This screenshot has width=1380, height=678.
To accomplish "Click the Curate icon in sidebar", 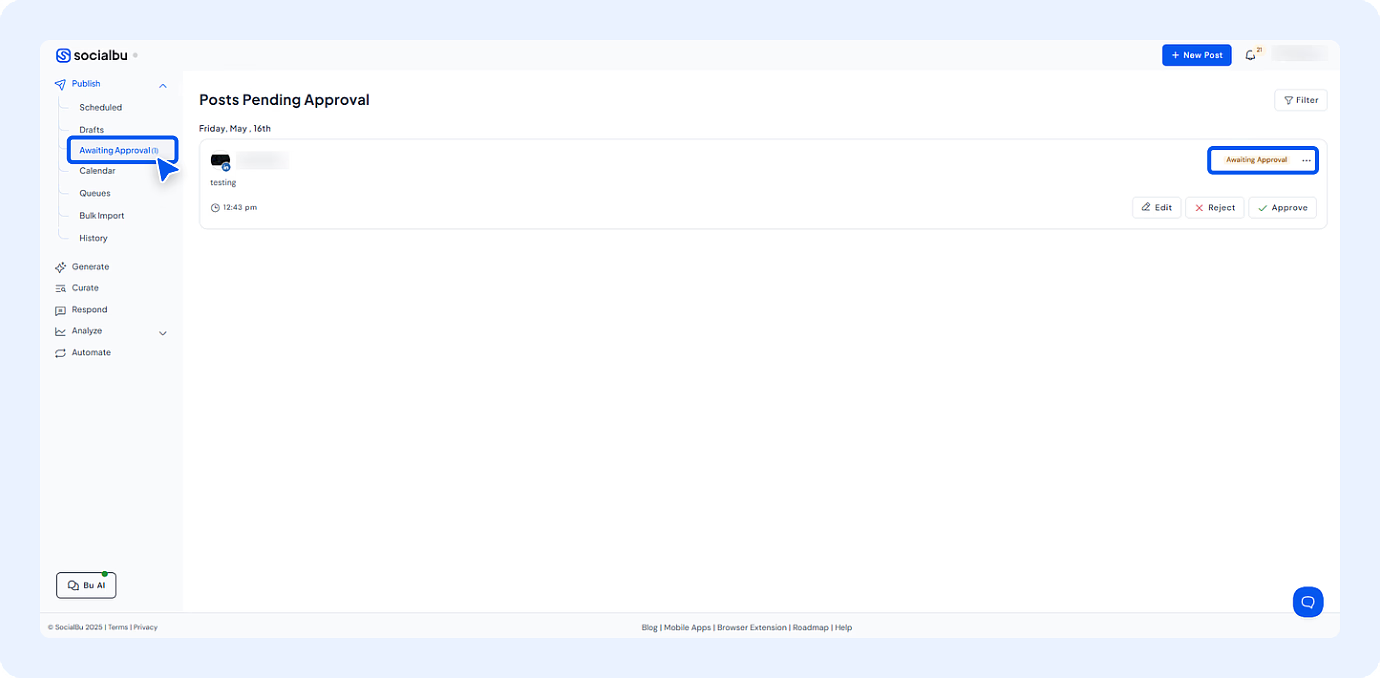I will (x=61, y=288).
